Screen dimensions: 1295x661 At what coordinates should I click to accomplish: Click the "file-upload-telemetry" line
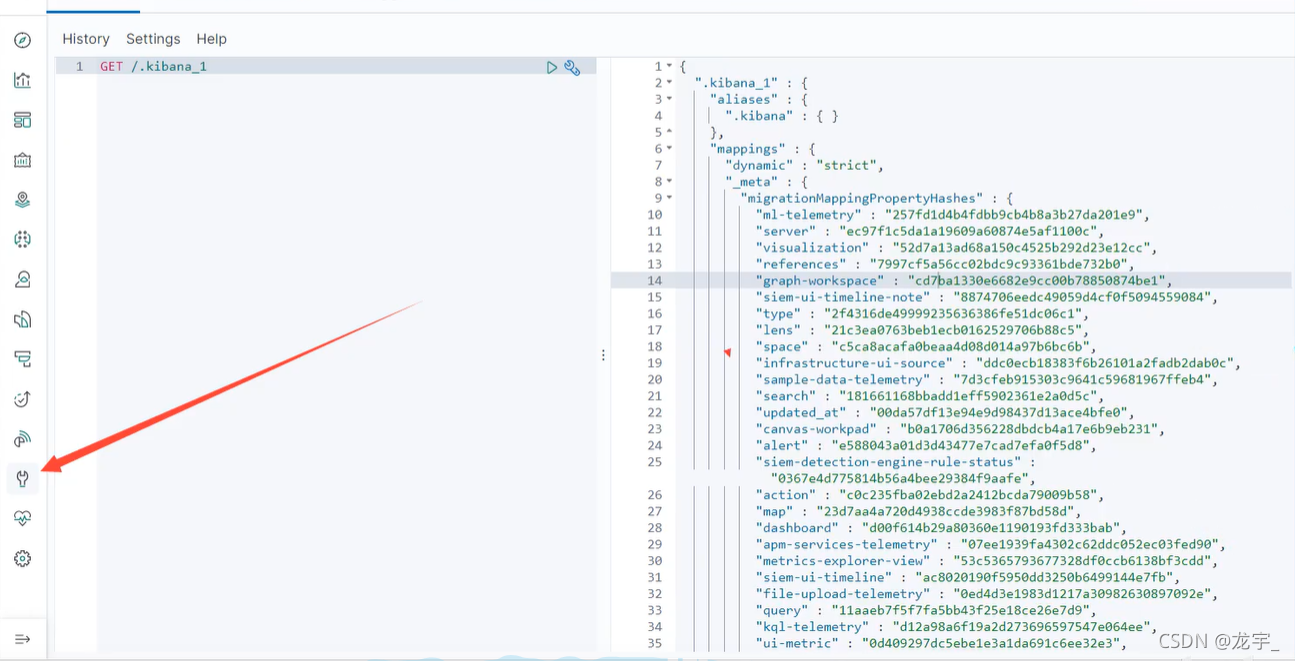[987, 594]
